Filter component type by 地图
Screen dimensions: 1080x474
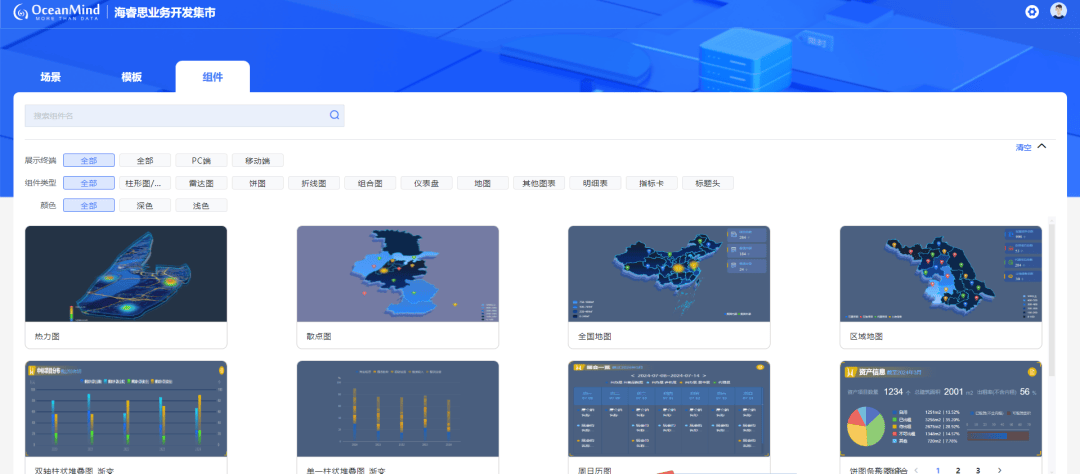pyautogui.click(x=483, y=183)
